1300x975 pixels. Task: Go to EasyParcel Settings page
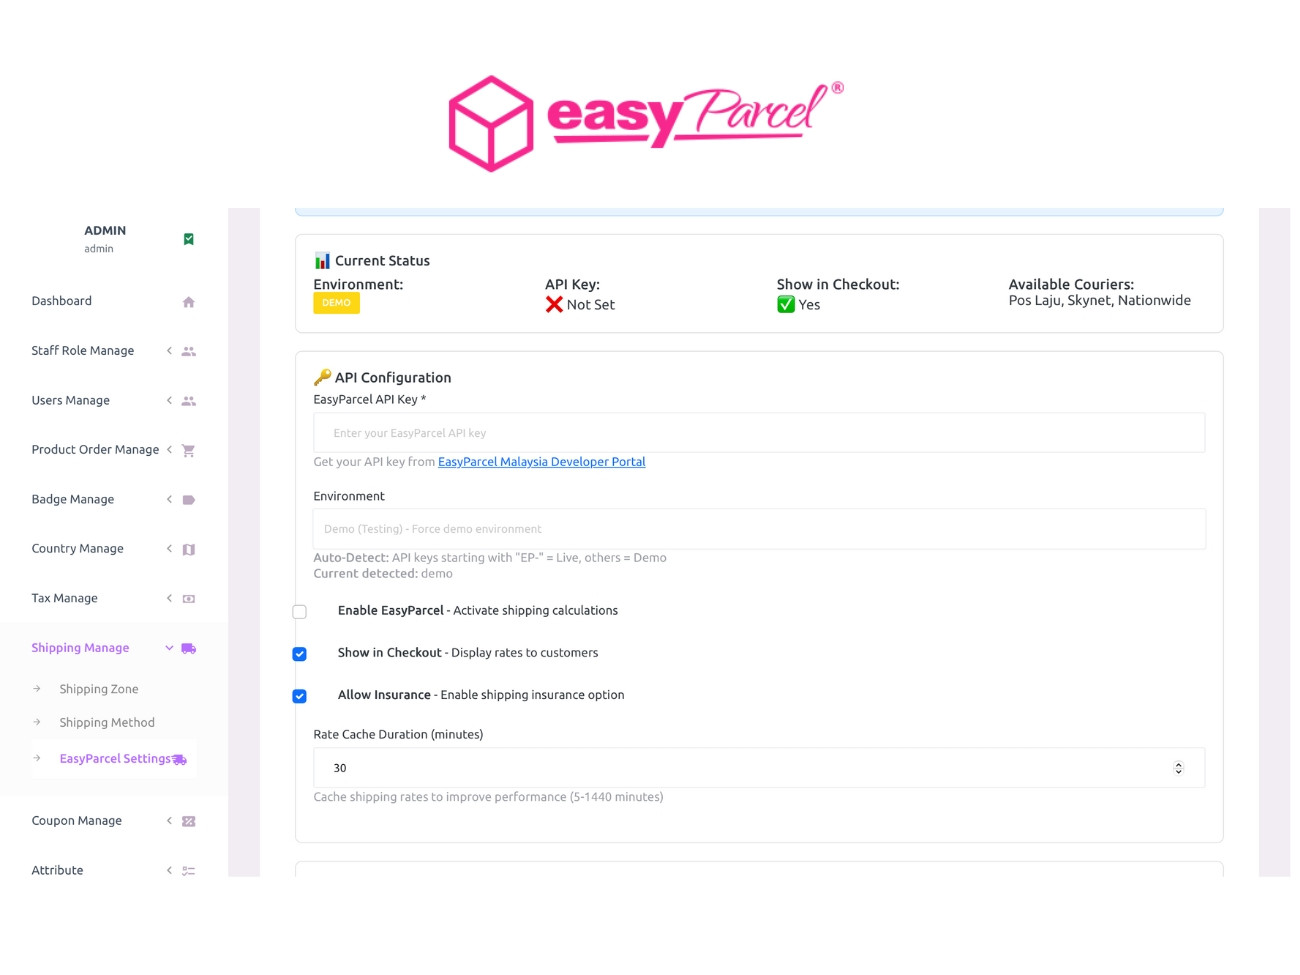(x=115, y=759)
